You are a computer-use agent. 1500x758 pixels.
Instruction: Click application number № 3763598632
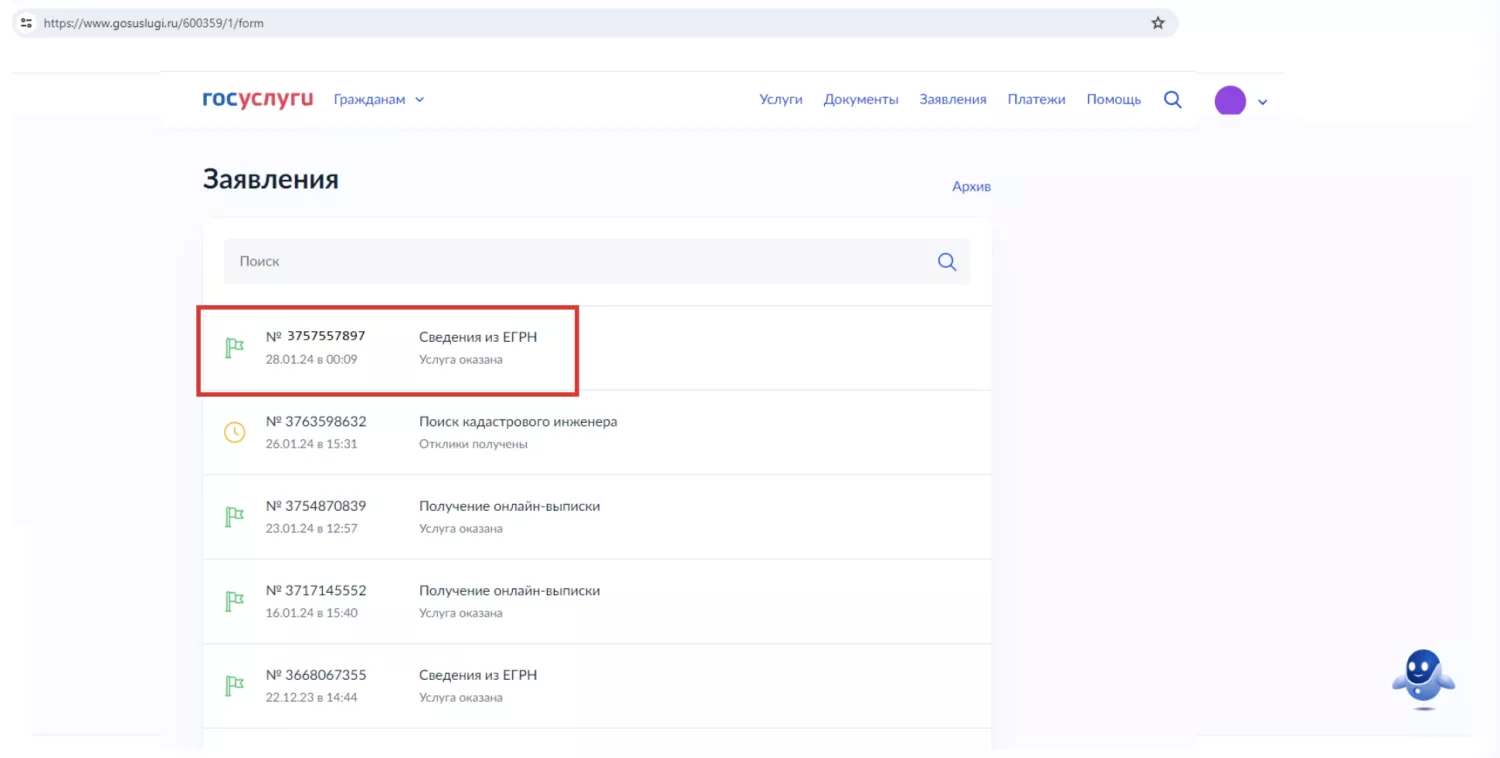(x=316, y=421)
